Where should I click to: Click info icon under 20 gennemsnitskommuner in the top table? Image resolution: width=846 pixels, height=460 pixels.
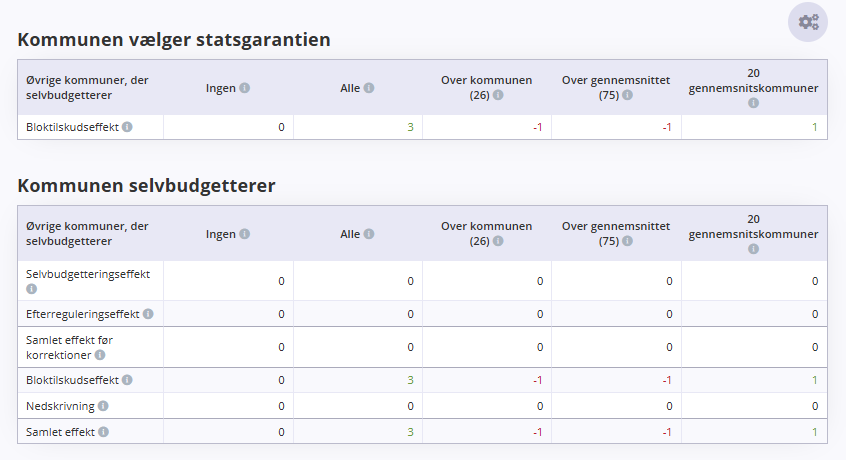[x=753, y=102]
